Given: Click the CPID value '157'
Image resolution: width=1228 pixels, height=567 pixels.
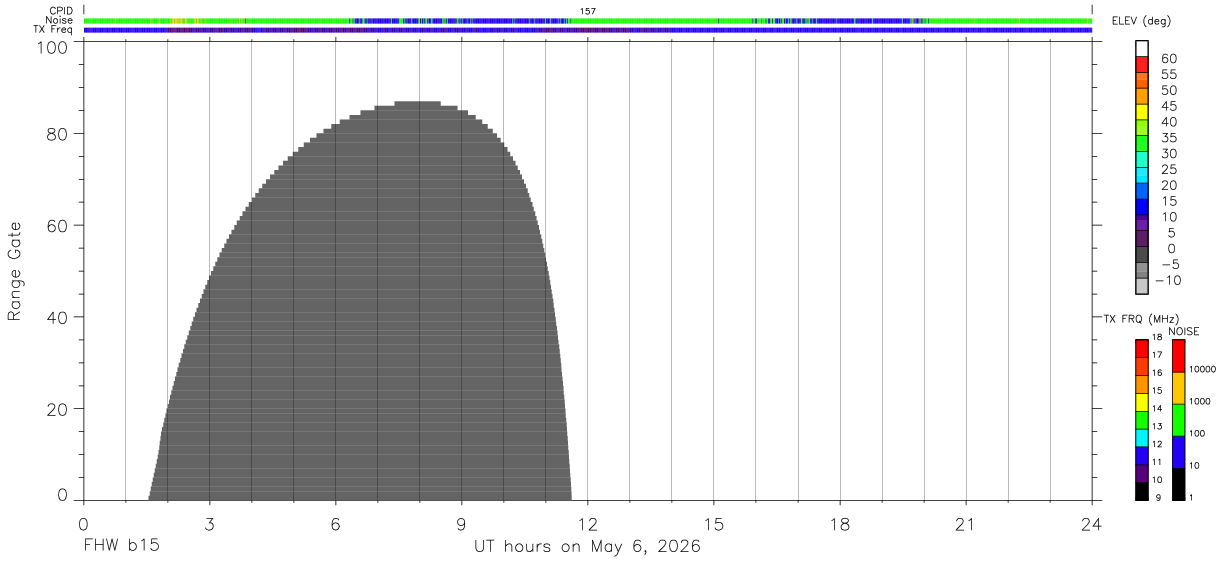Looking at the screenshot, I should click(588, 11).
